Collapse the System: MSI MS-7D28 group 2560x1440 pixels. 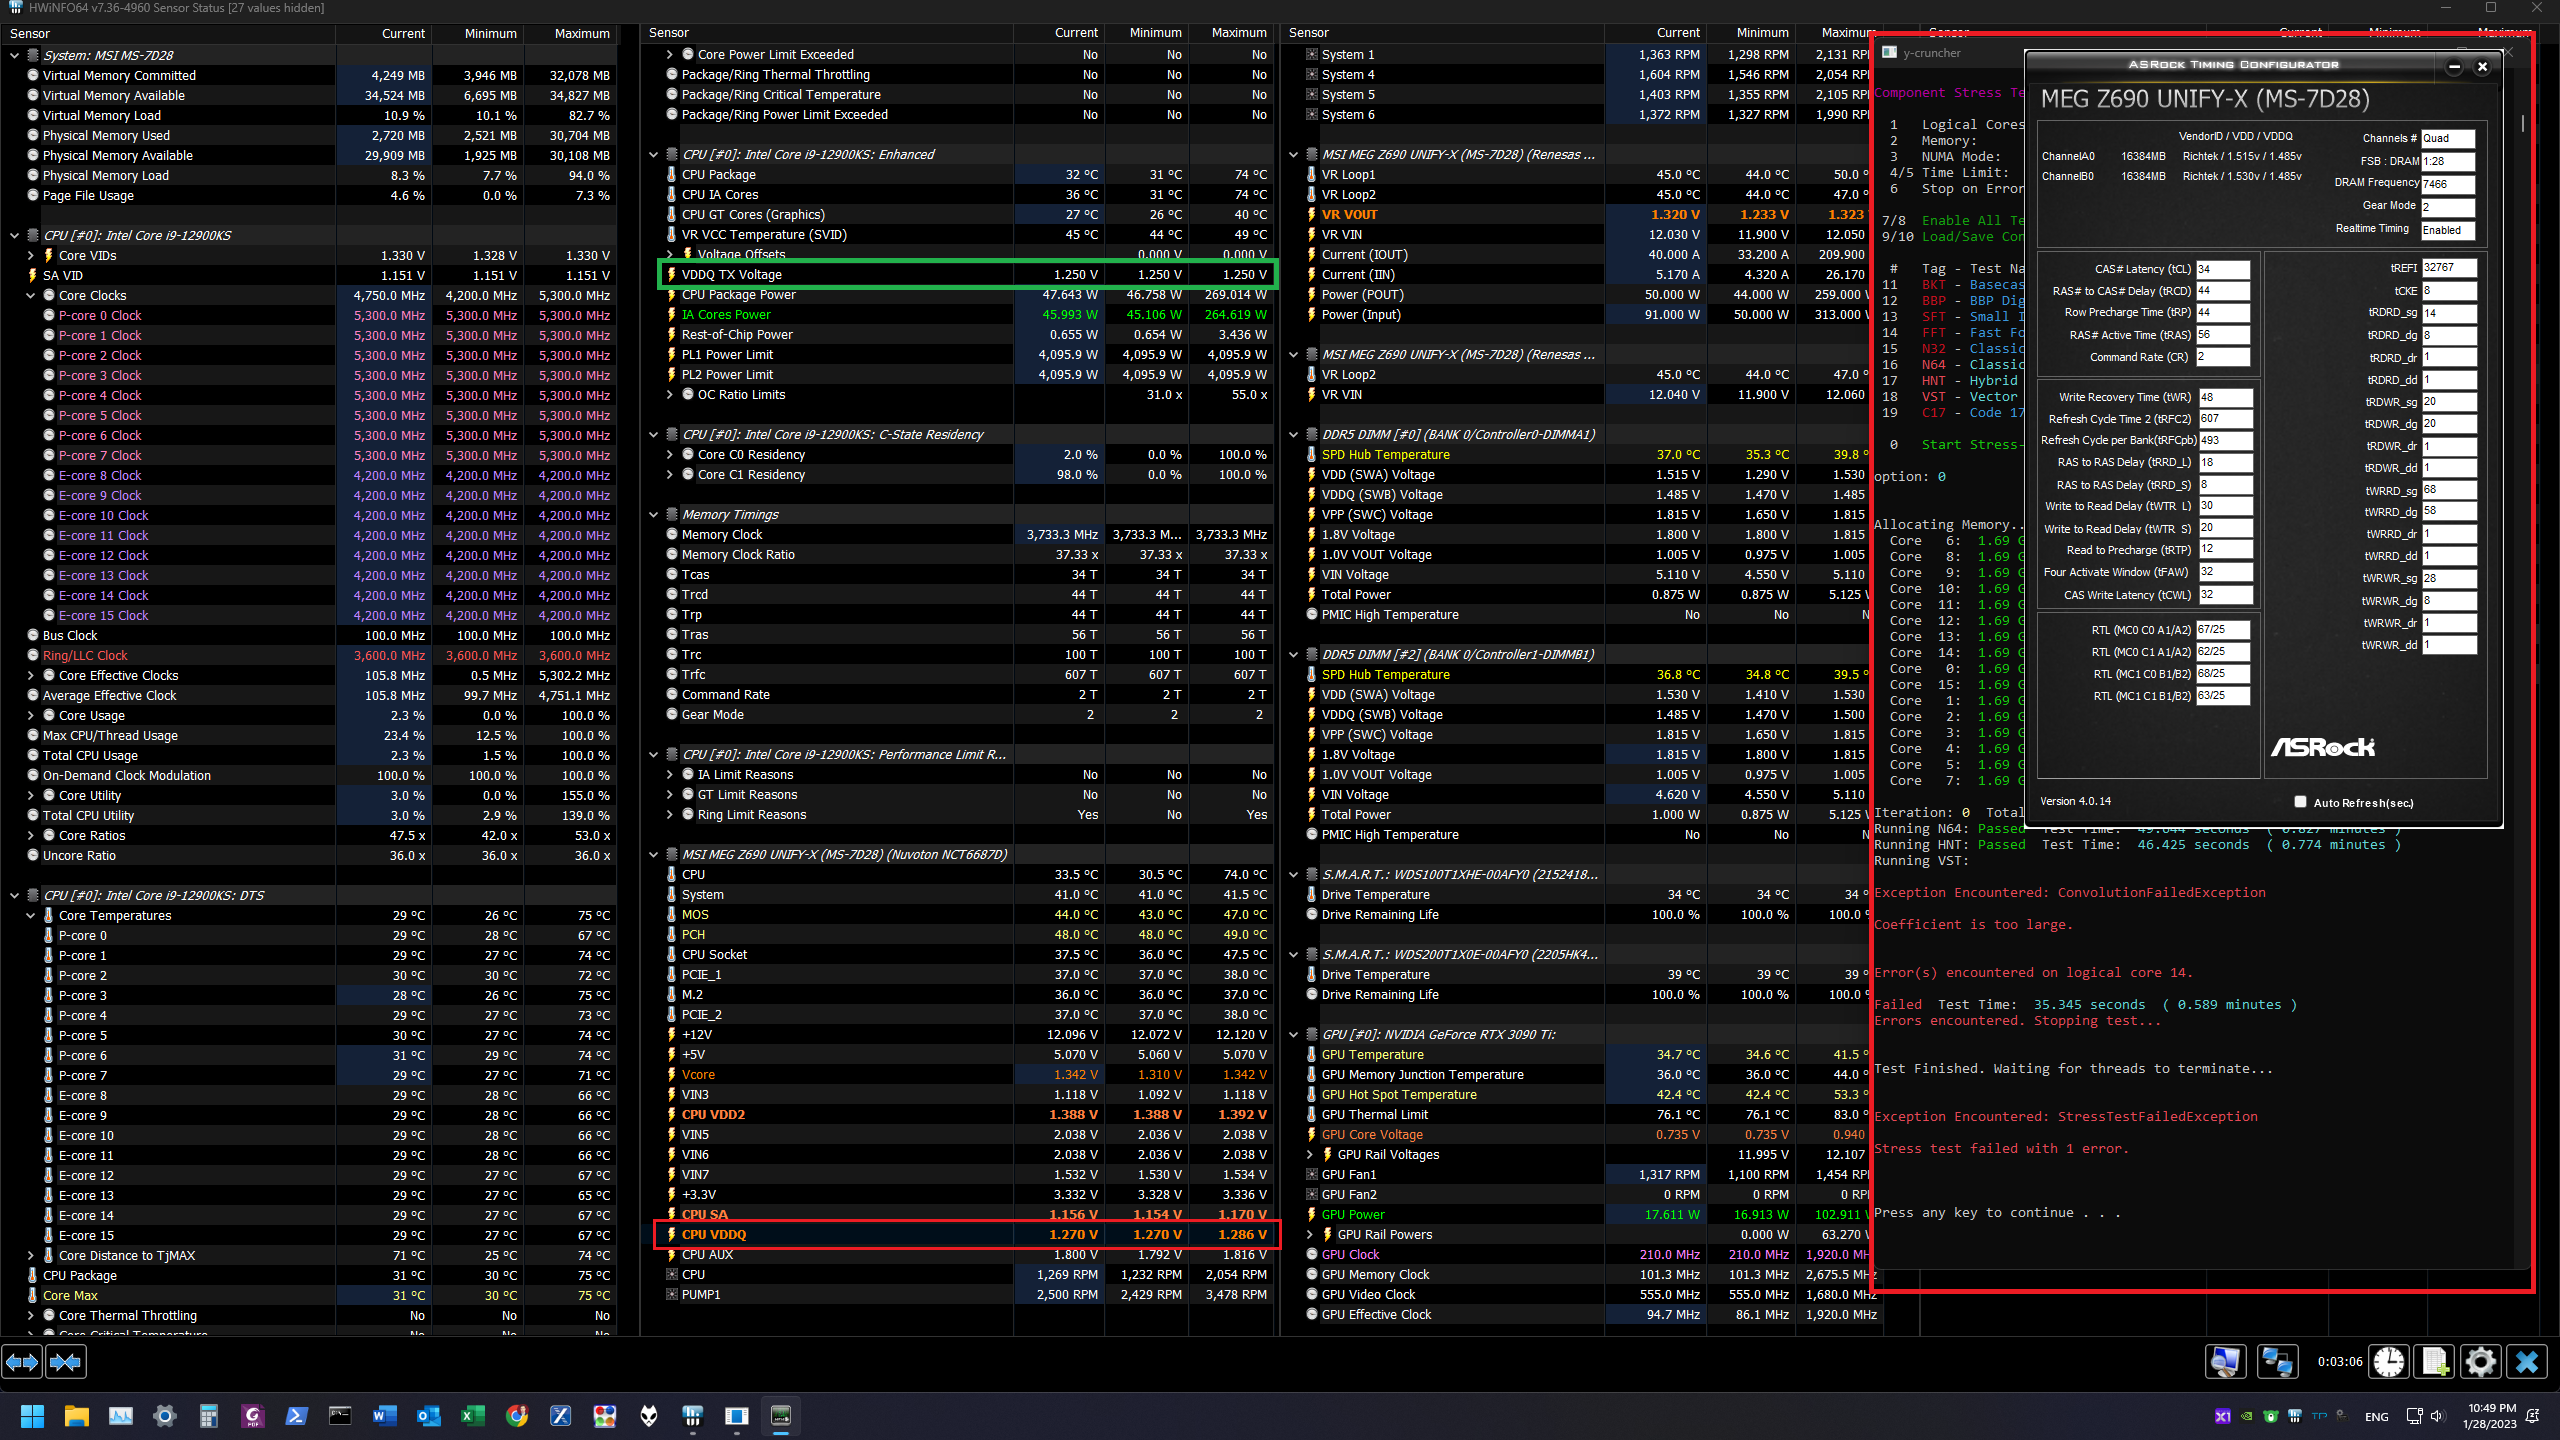14,56
